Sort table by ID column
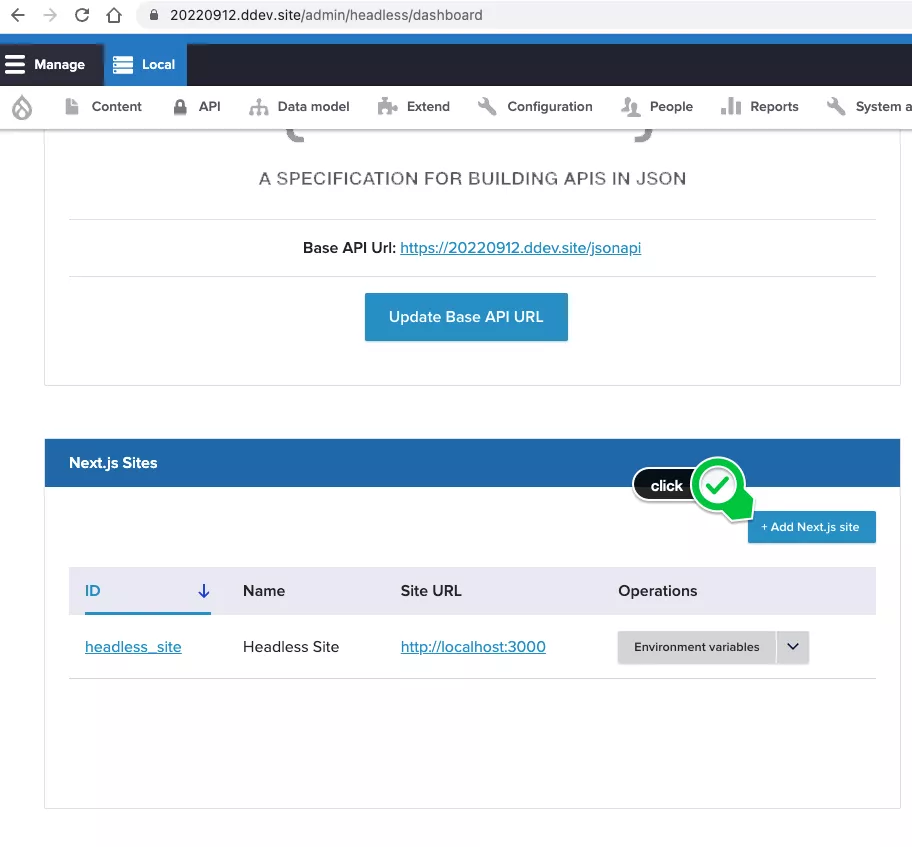 pyautogui.click(x=93, y=591)
